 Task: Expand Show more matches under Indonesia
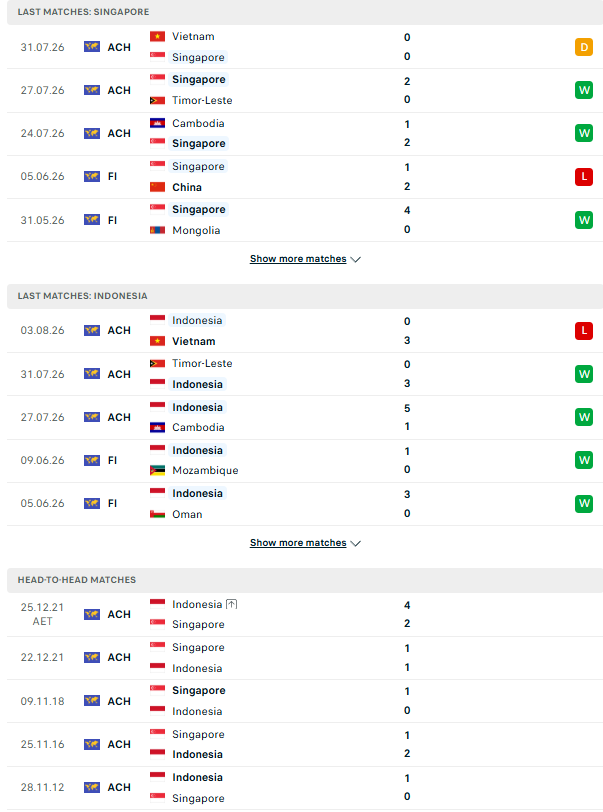298,543
